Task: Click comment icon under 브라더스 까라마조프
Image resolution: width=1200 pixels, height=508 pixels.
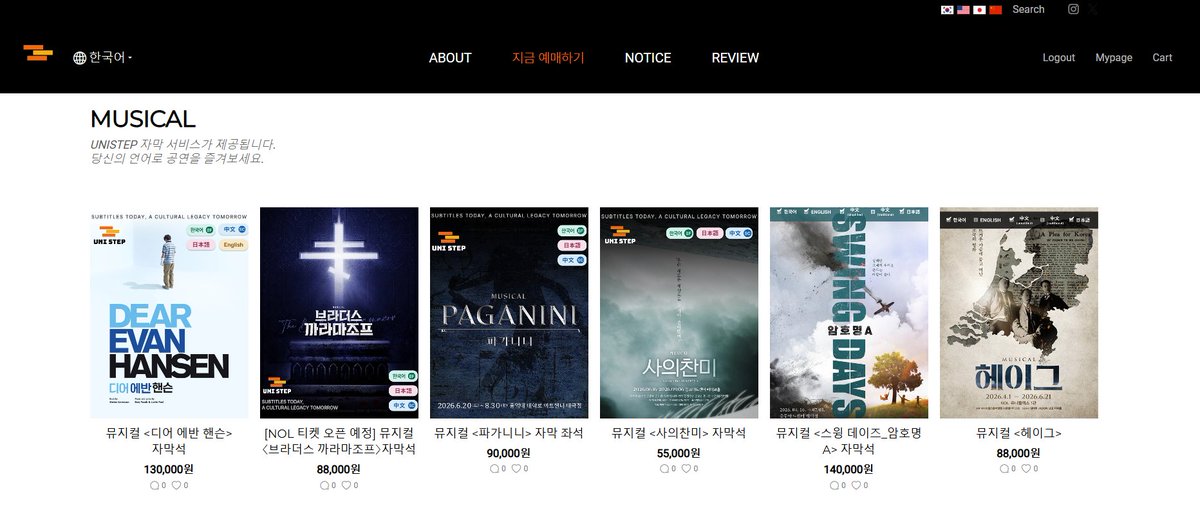Action: (325, 485)
